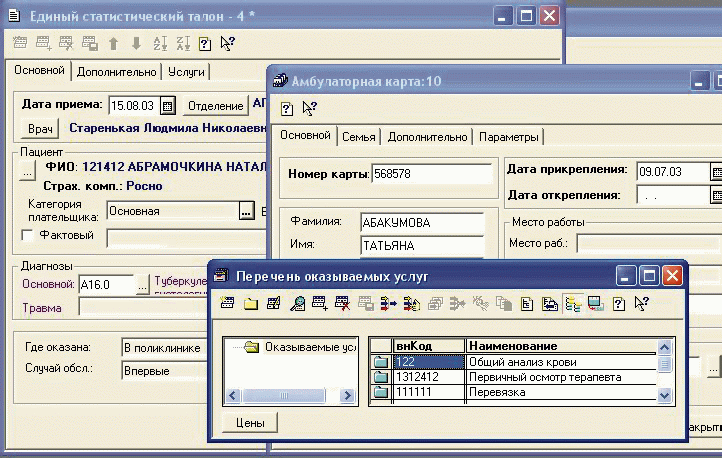Open the Семья tab in Амбулаторная карта
The width and height of the screenshot is (722, 458).
click(x=359, y=137)
